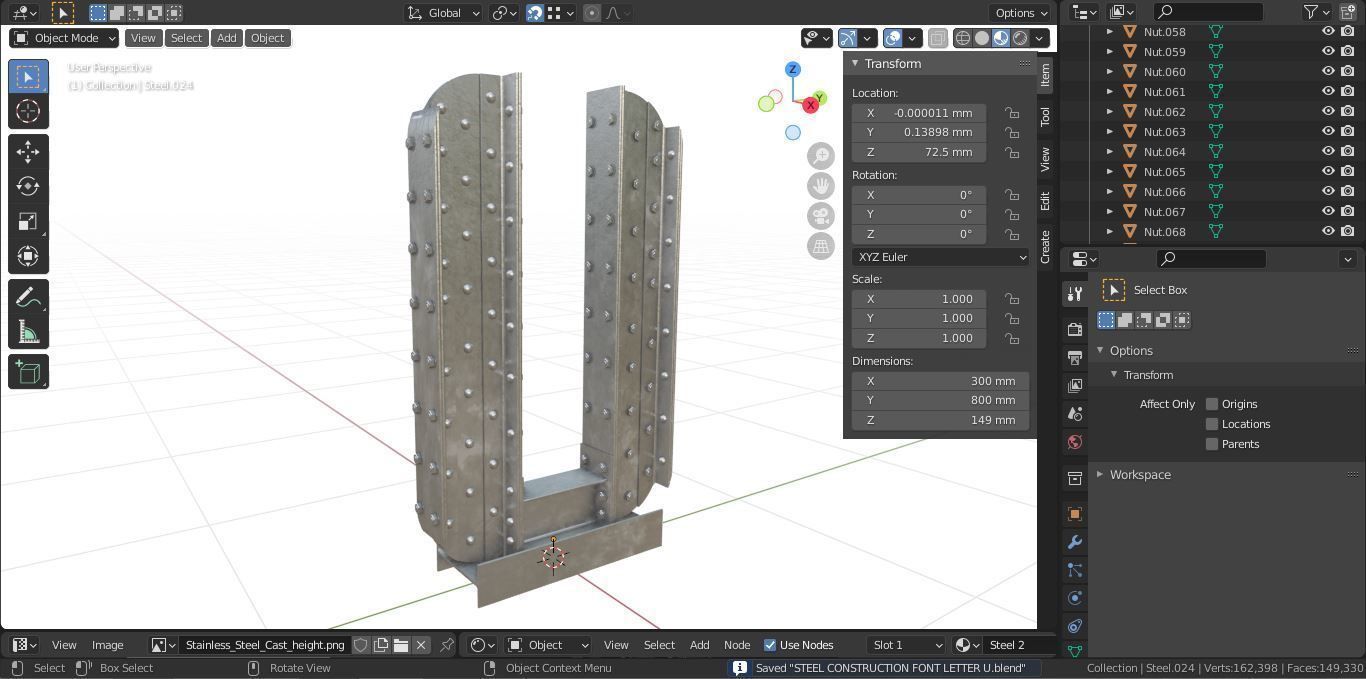Open the XYZ Euler rotation mode dropdown
Screen dimensions: 1366x679
click(940, 257)
